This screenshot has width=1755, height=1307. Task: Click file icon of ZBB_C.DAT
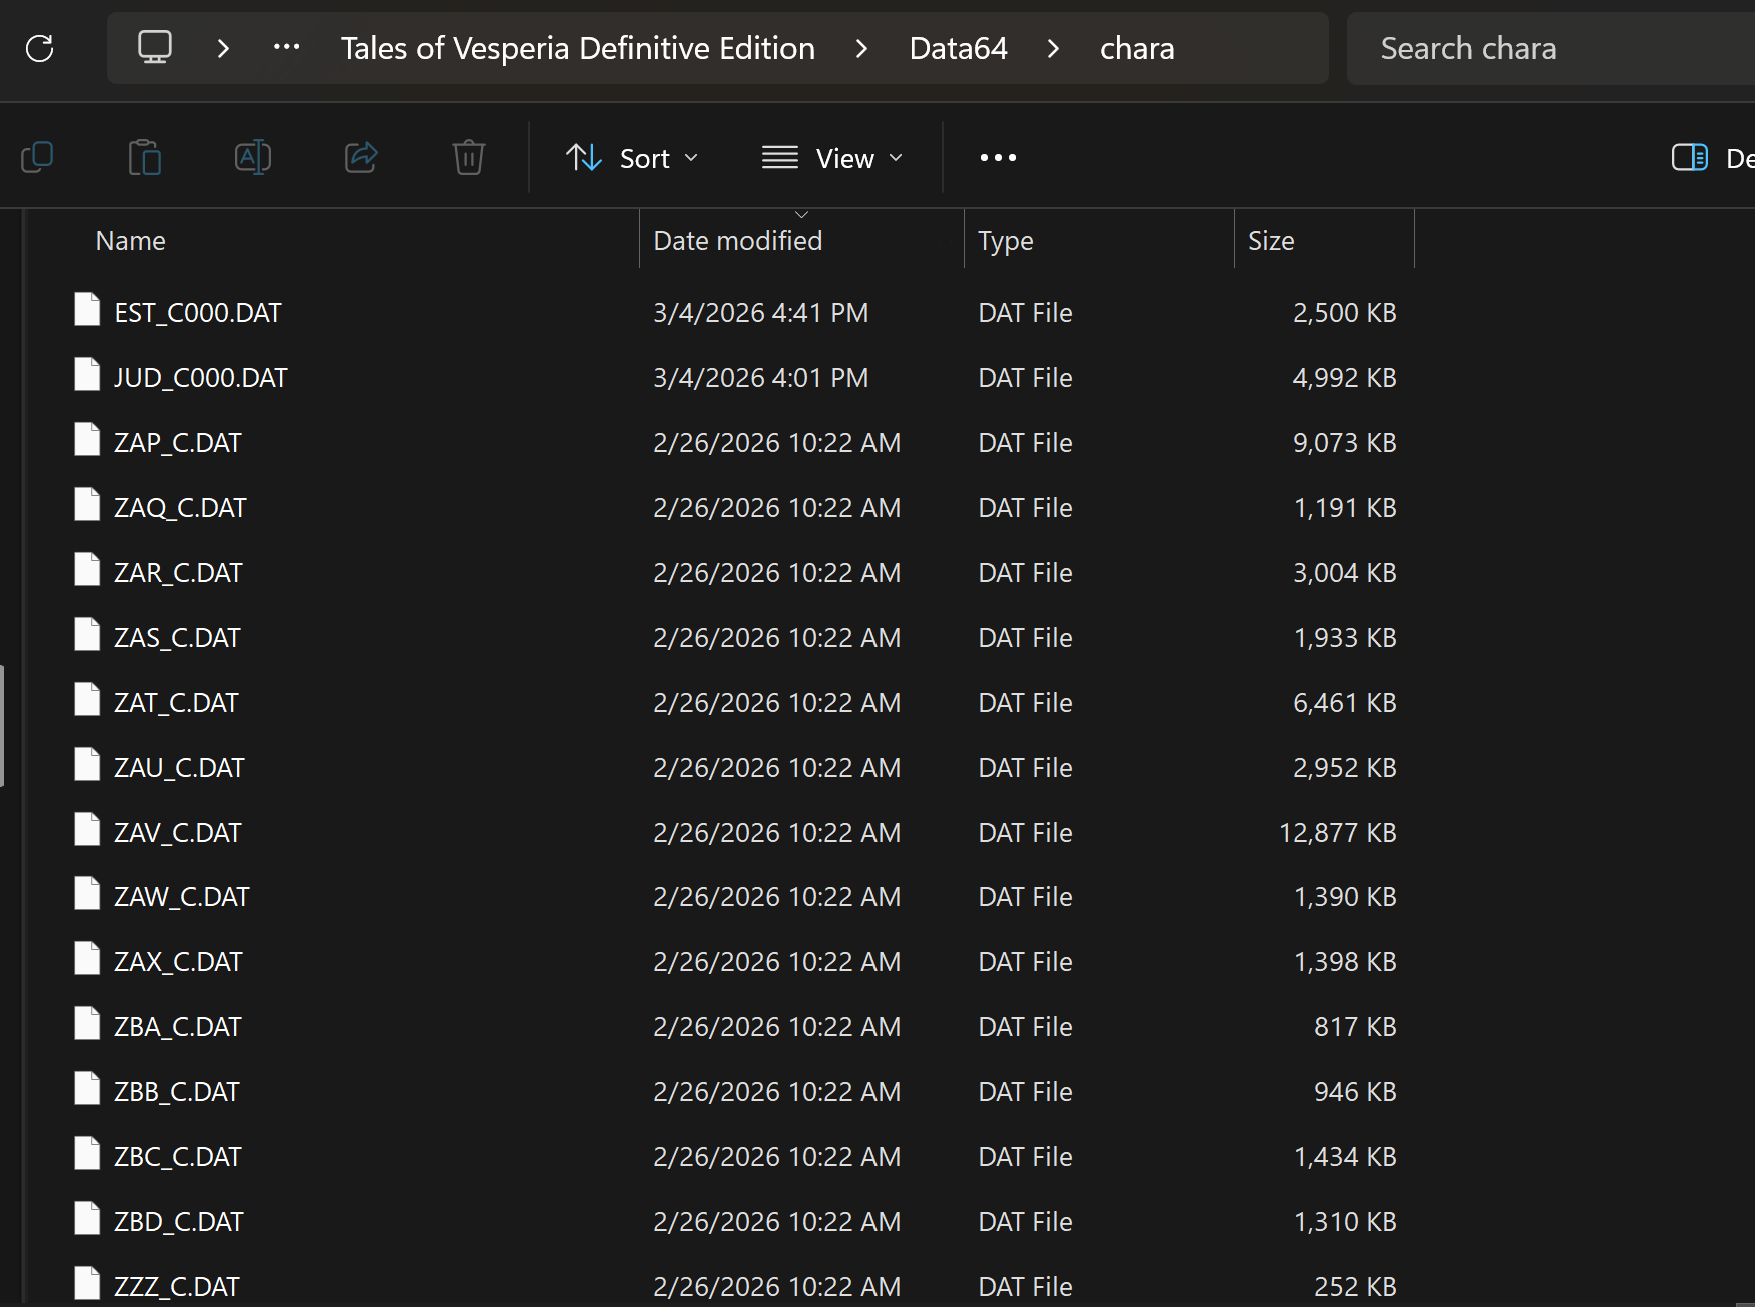pos(87,1088)
